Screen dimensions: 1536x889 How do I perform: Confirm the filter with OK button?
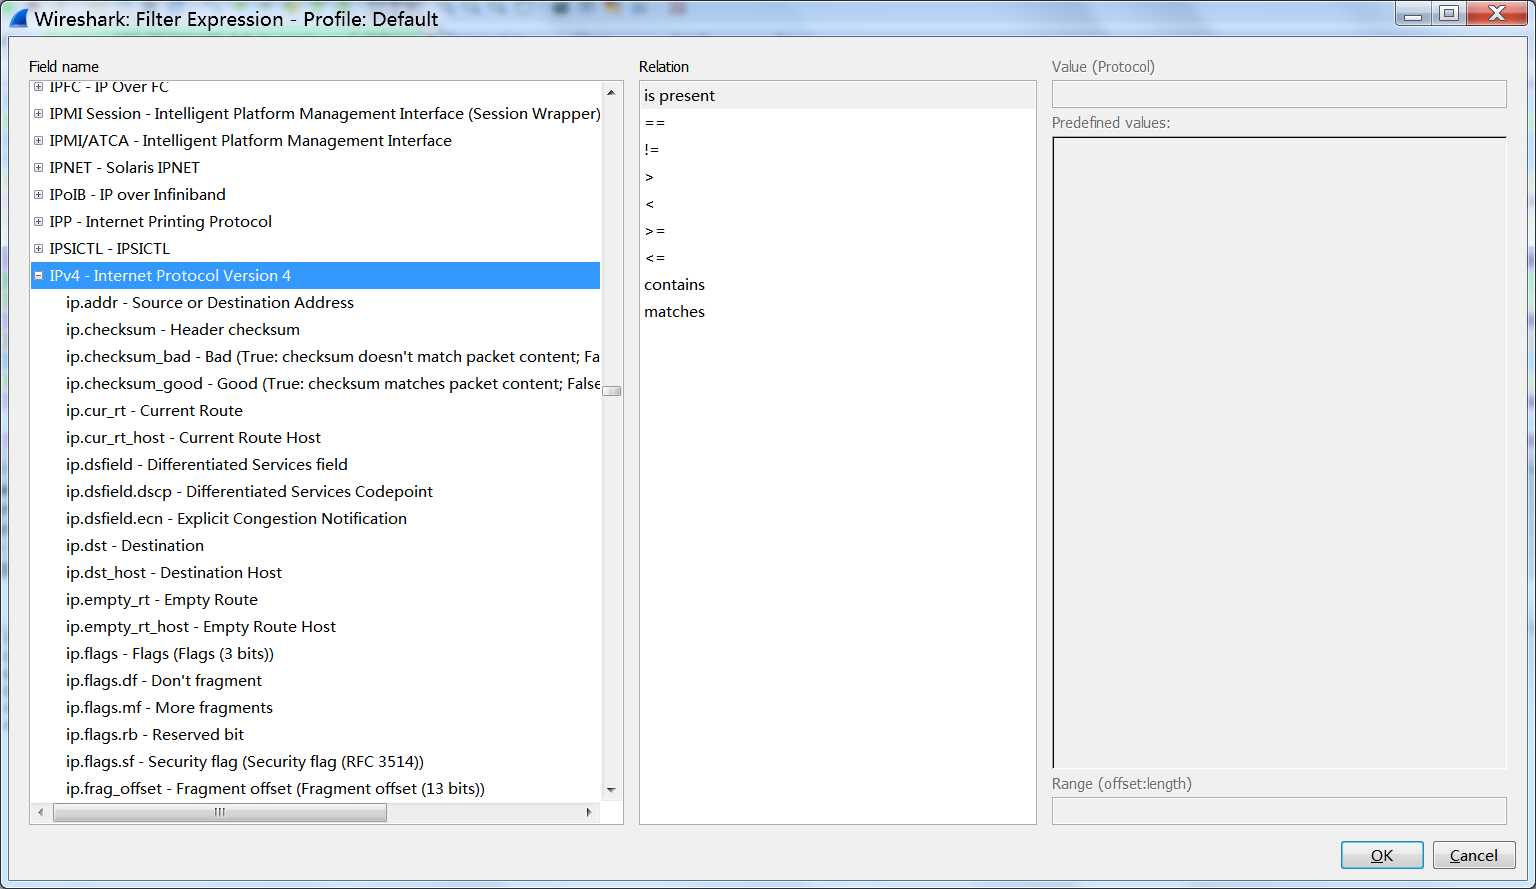click(1382, 855)
